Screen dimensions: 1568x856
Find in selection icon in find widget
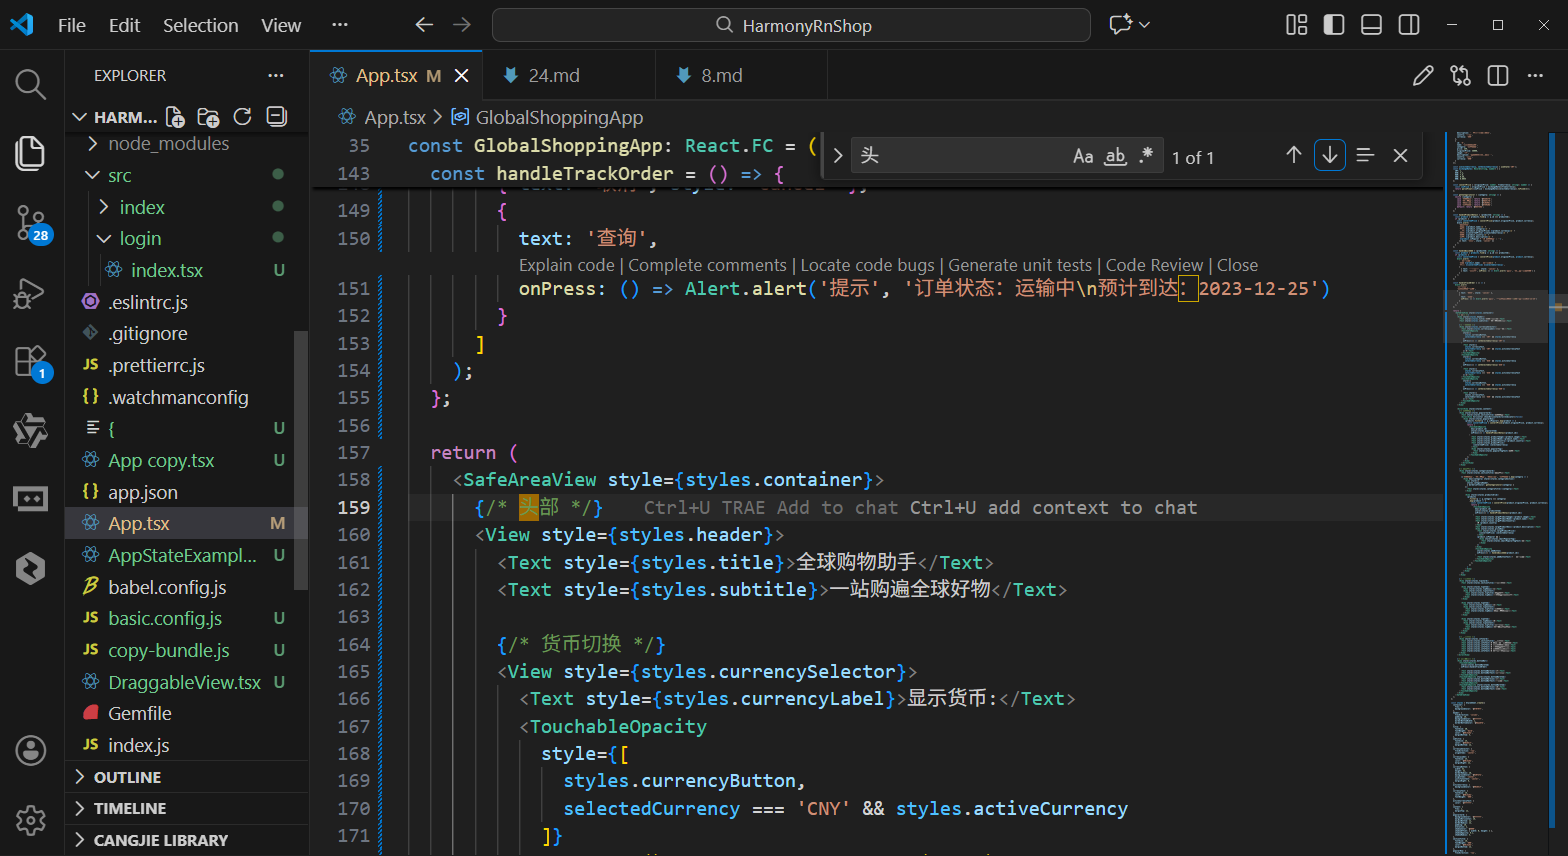point(1365,155)
